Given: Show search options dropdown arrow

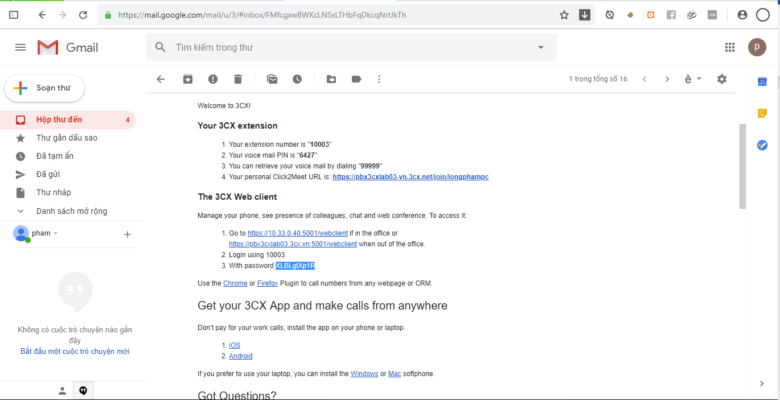Looking at the screenshot, I should click(541, 47).
